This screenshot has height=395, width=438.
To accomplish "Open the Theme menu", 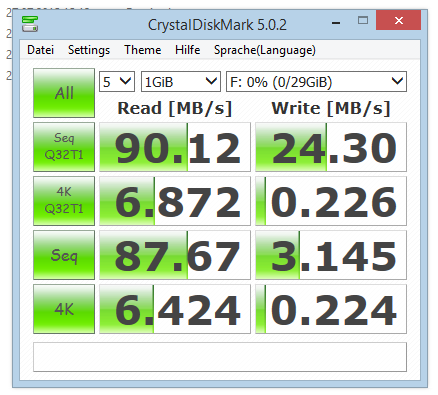I will 143,50.
